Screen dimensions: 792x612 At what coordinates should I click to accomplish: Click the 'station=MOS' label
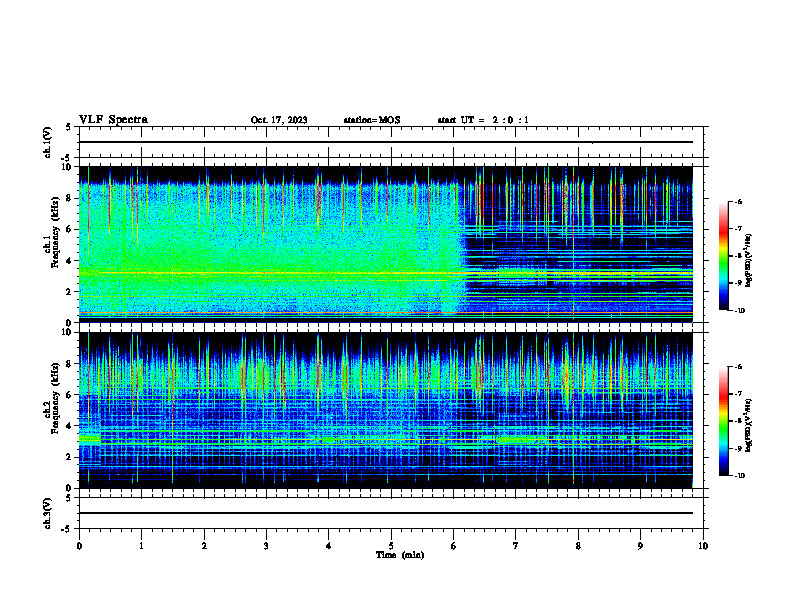click(372, 120)
